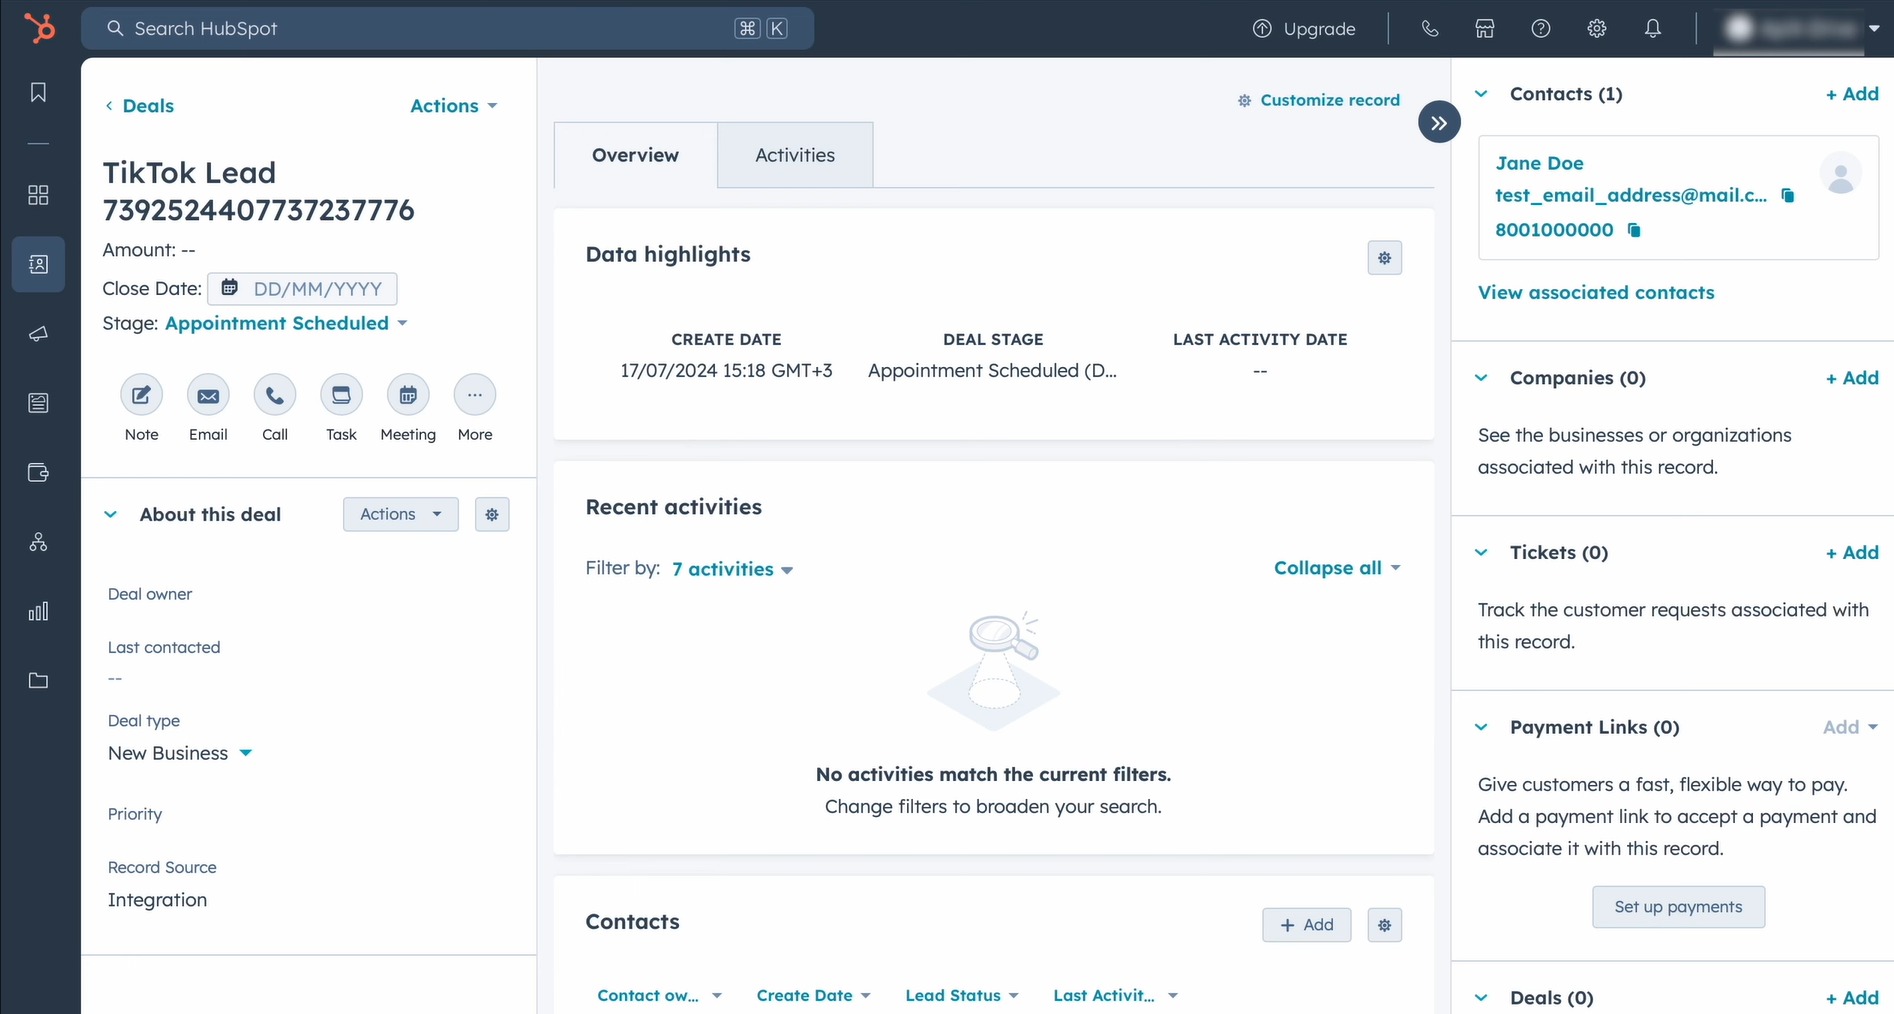This screenshot has width=1894, height=1014.
Task: Sort by Create Date column
Action: [813, 996]
